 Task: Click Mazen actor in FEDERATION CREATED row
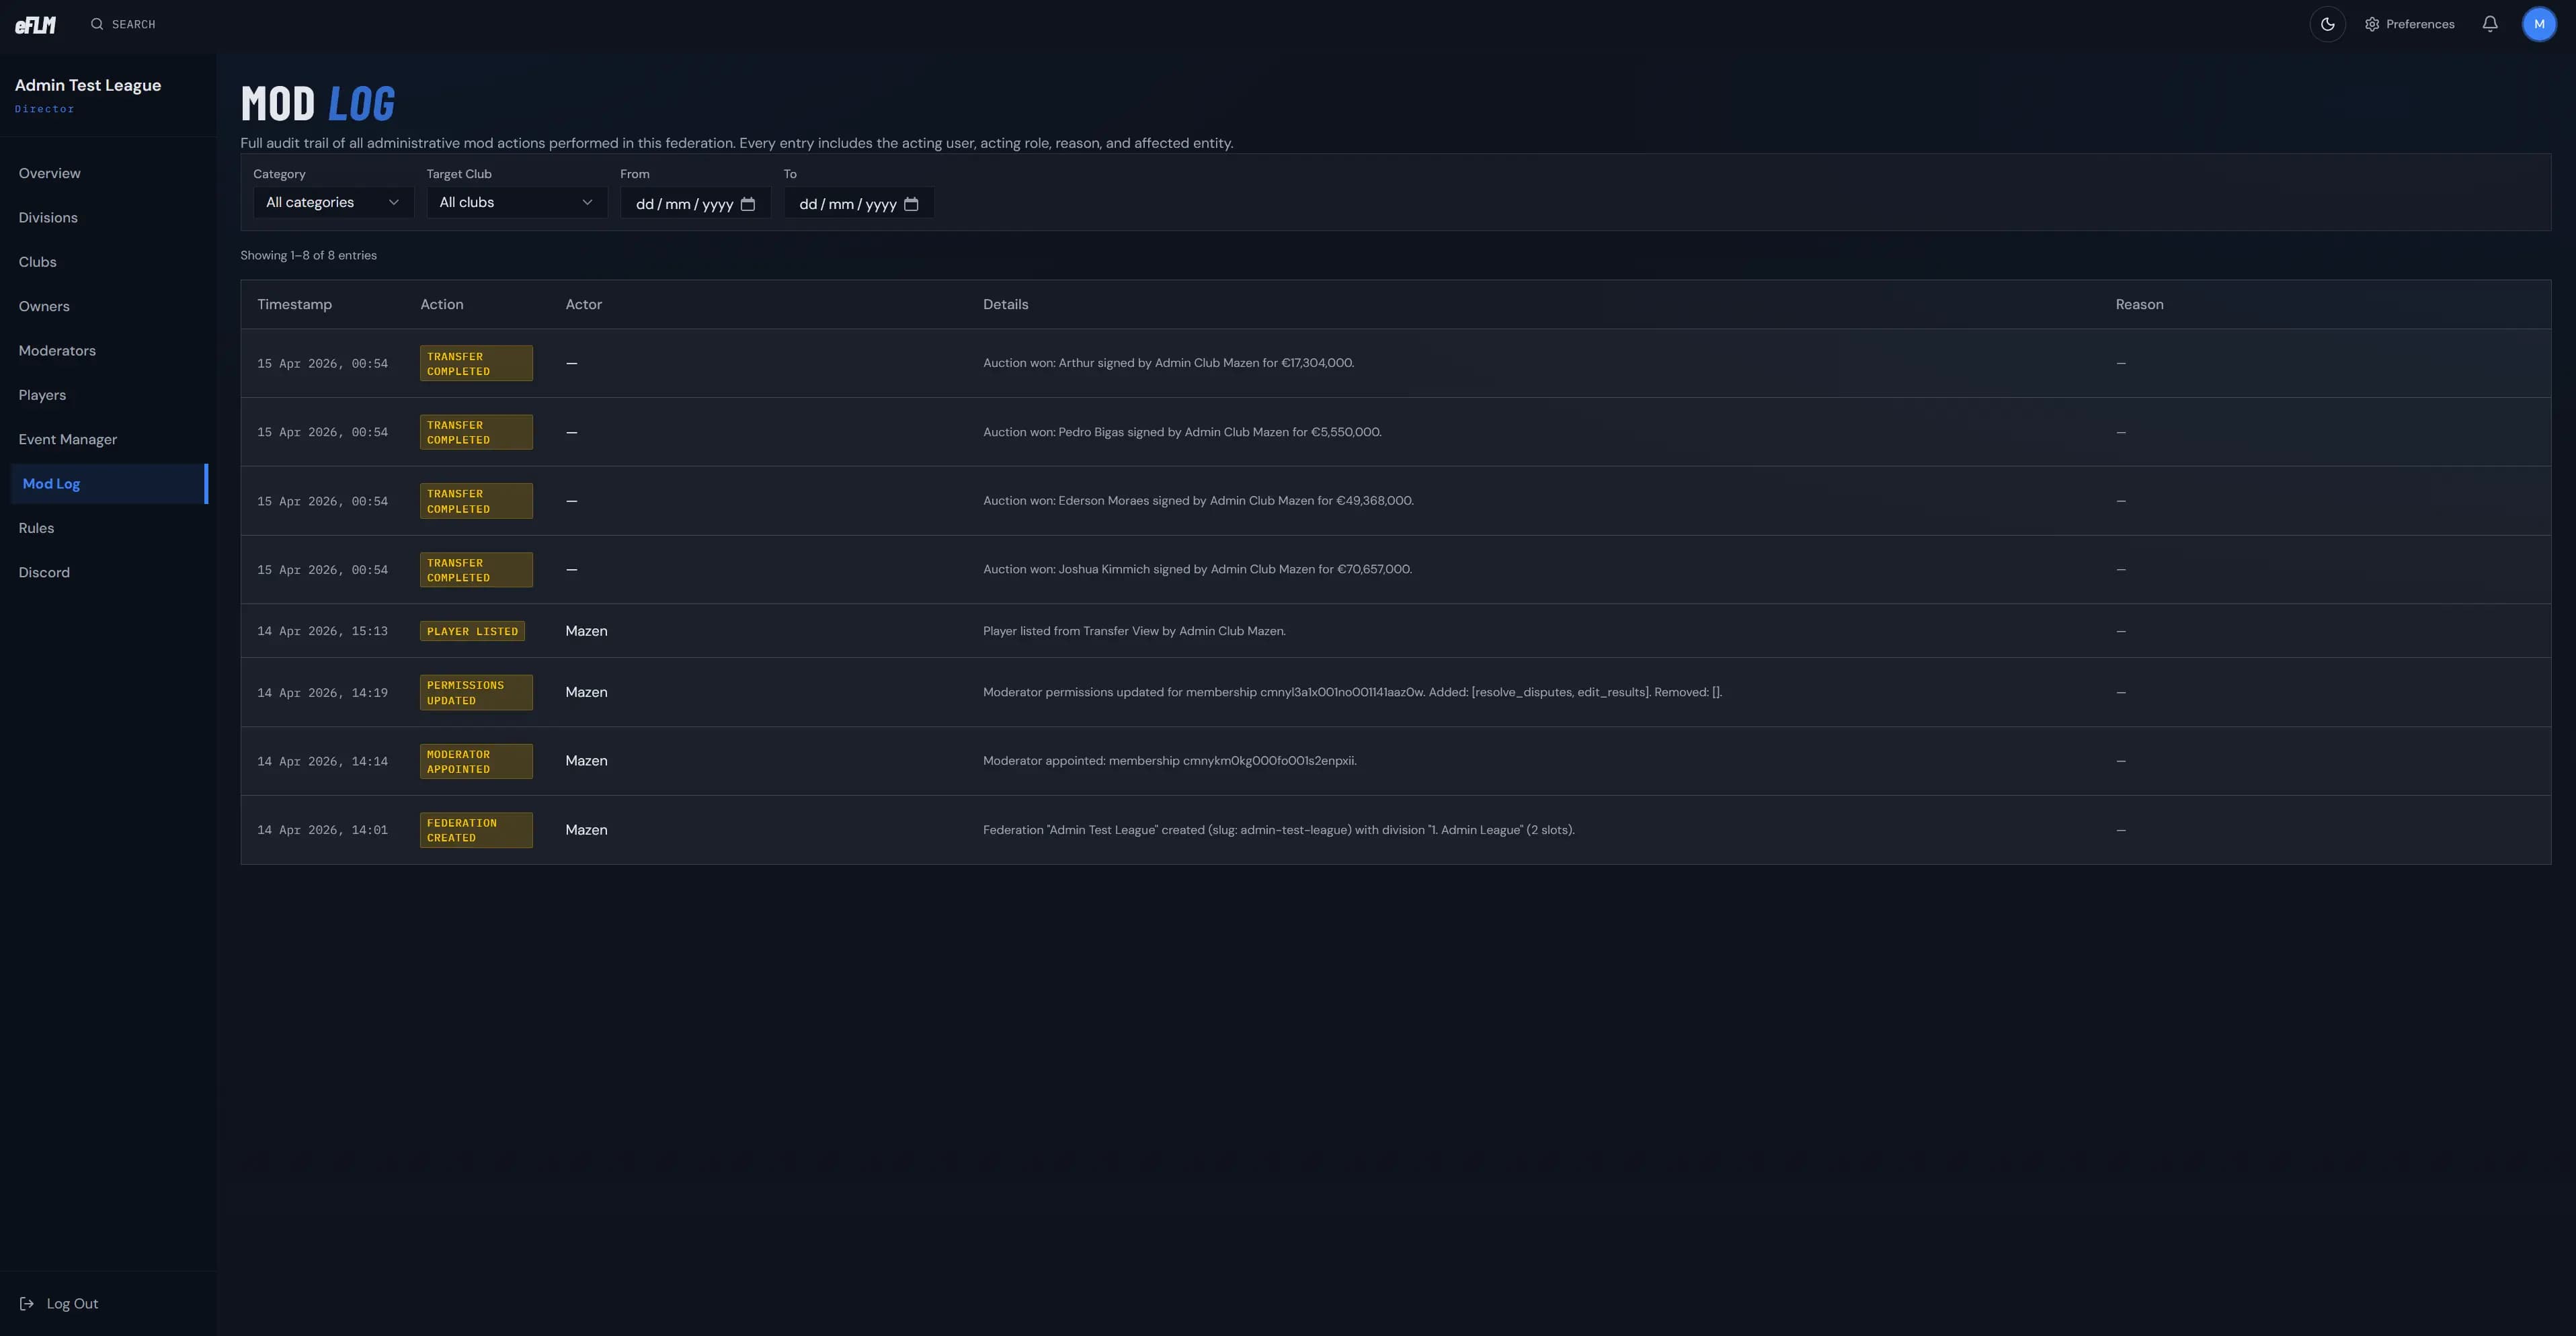586,830
